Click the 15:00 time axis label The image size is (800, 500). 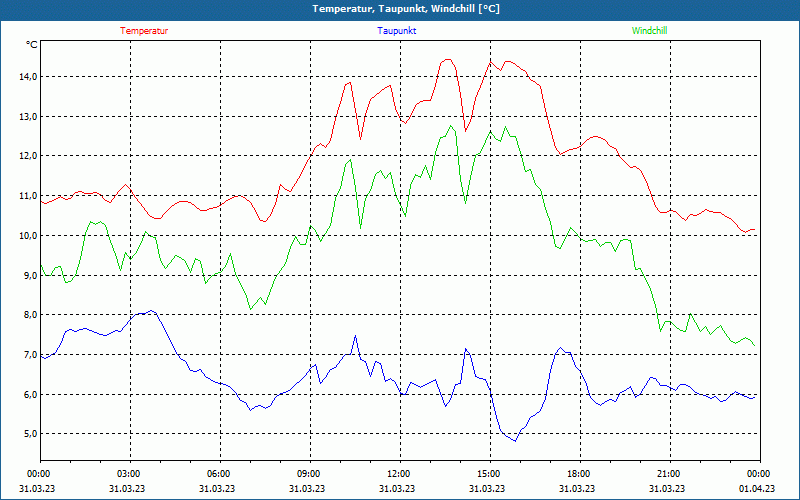point(490,473)
